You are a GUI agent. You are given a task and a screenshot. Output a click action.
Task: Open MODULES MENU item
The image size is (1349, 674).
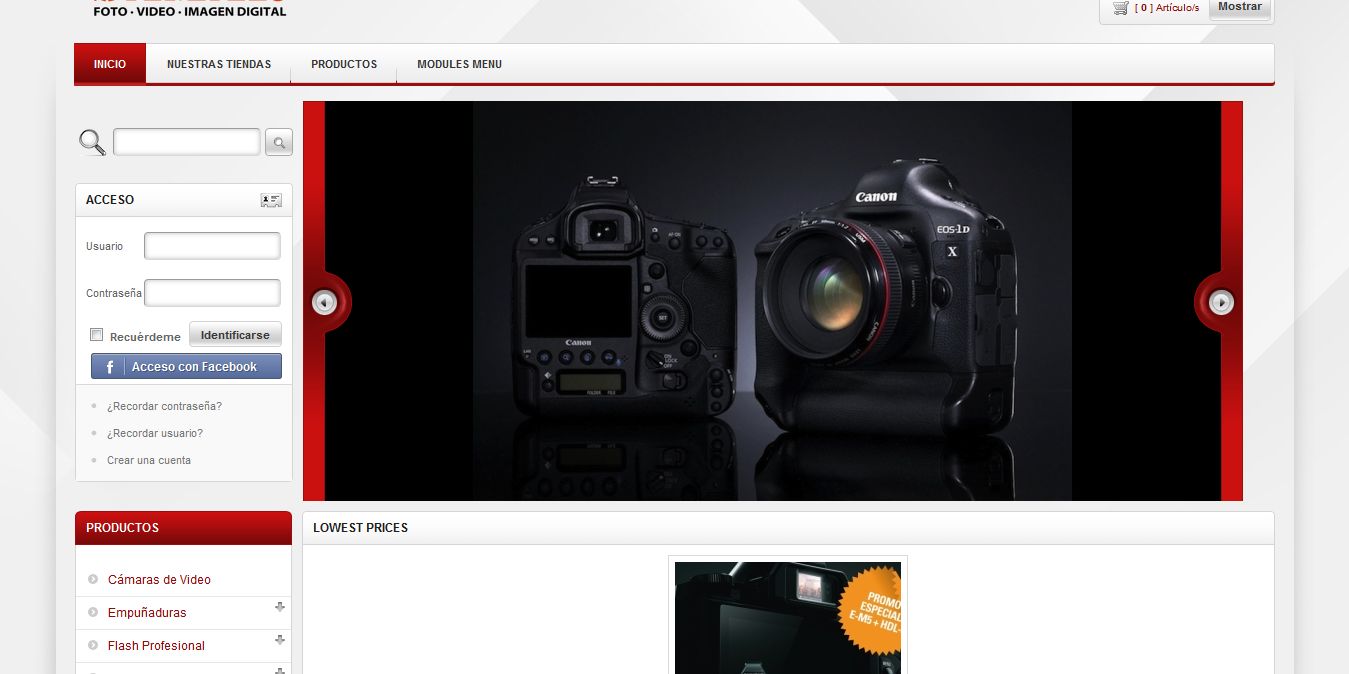pos(459,64)
